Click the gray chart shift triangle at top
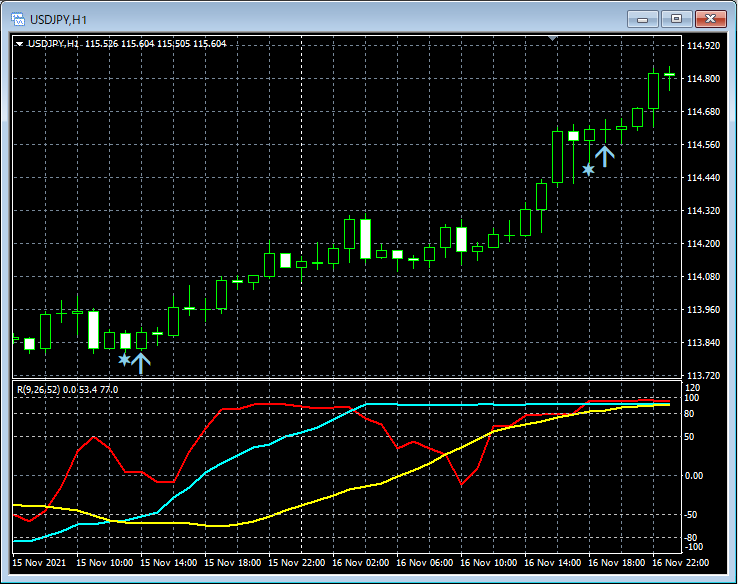739x584 pixels. click(x=553, y=39)
